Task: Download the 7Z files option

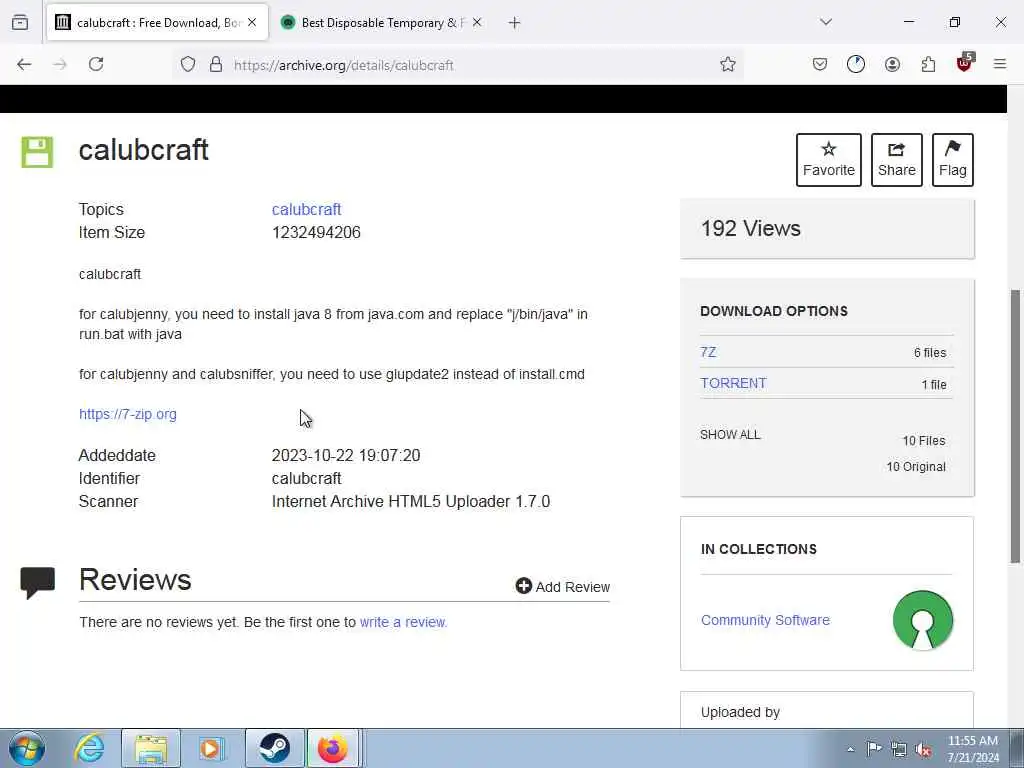Action: pyautogui.click(x=708, y=352)
